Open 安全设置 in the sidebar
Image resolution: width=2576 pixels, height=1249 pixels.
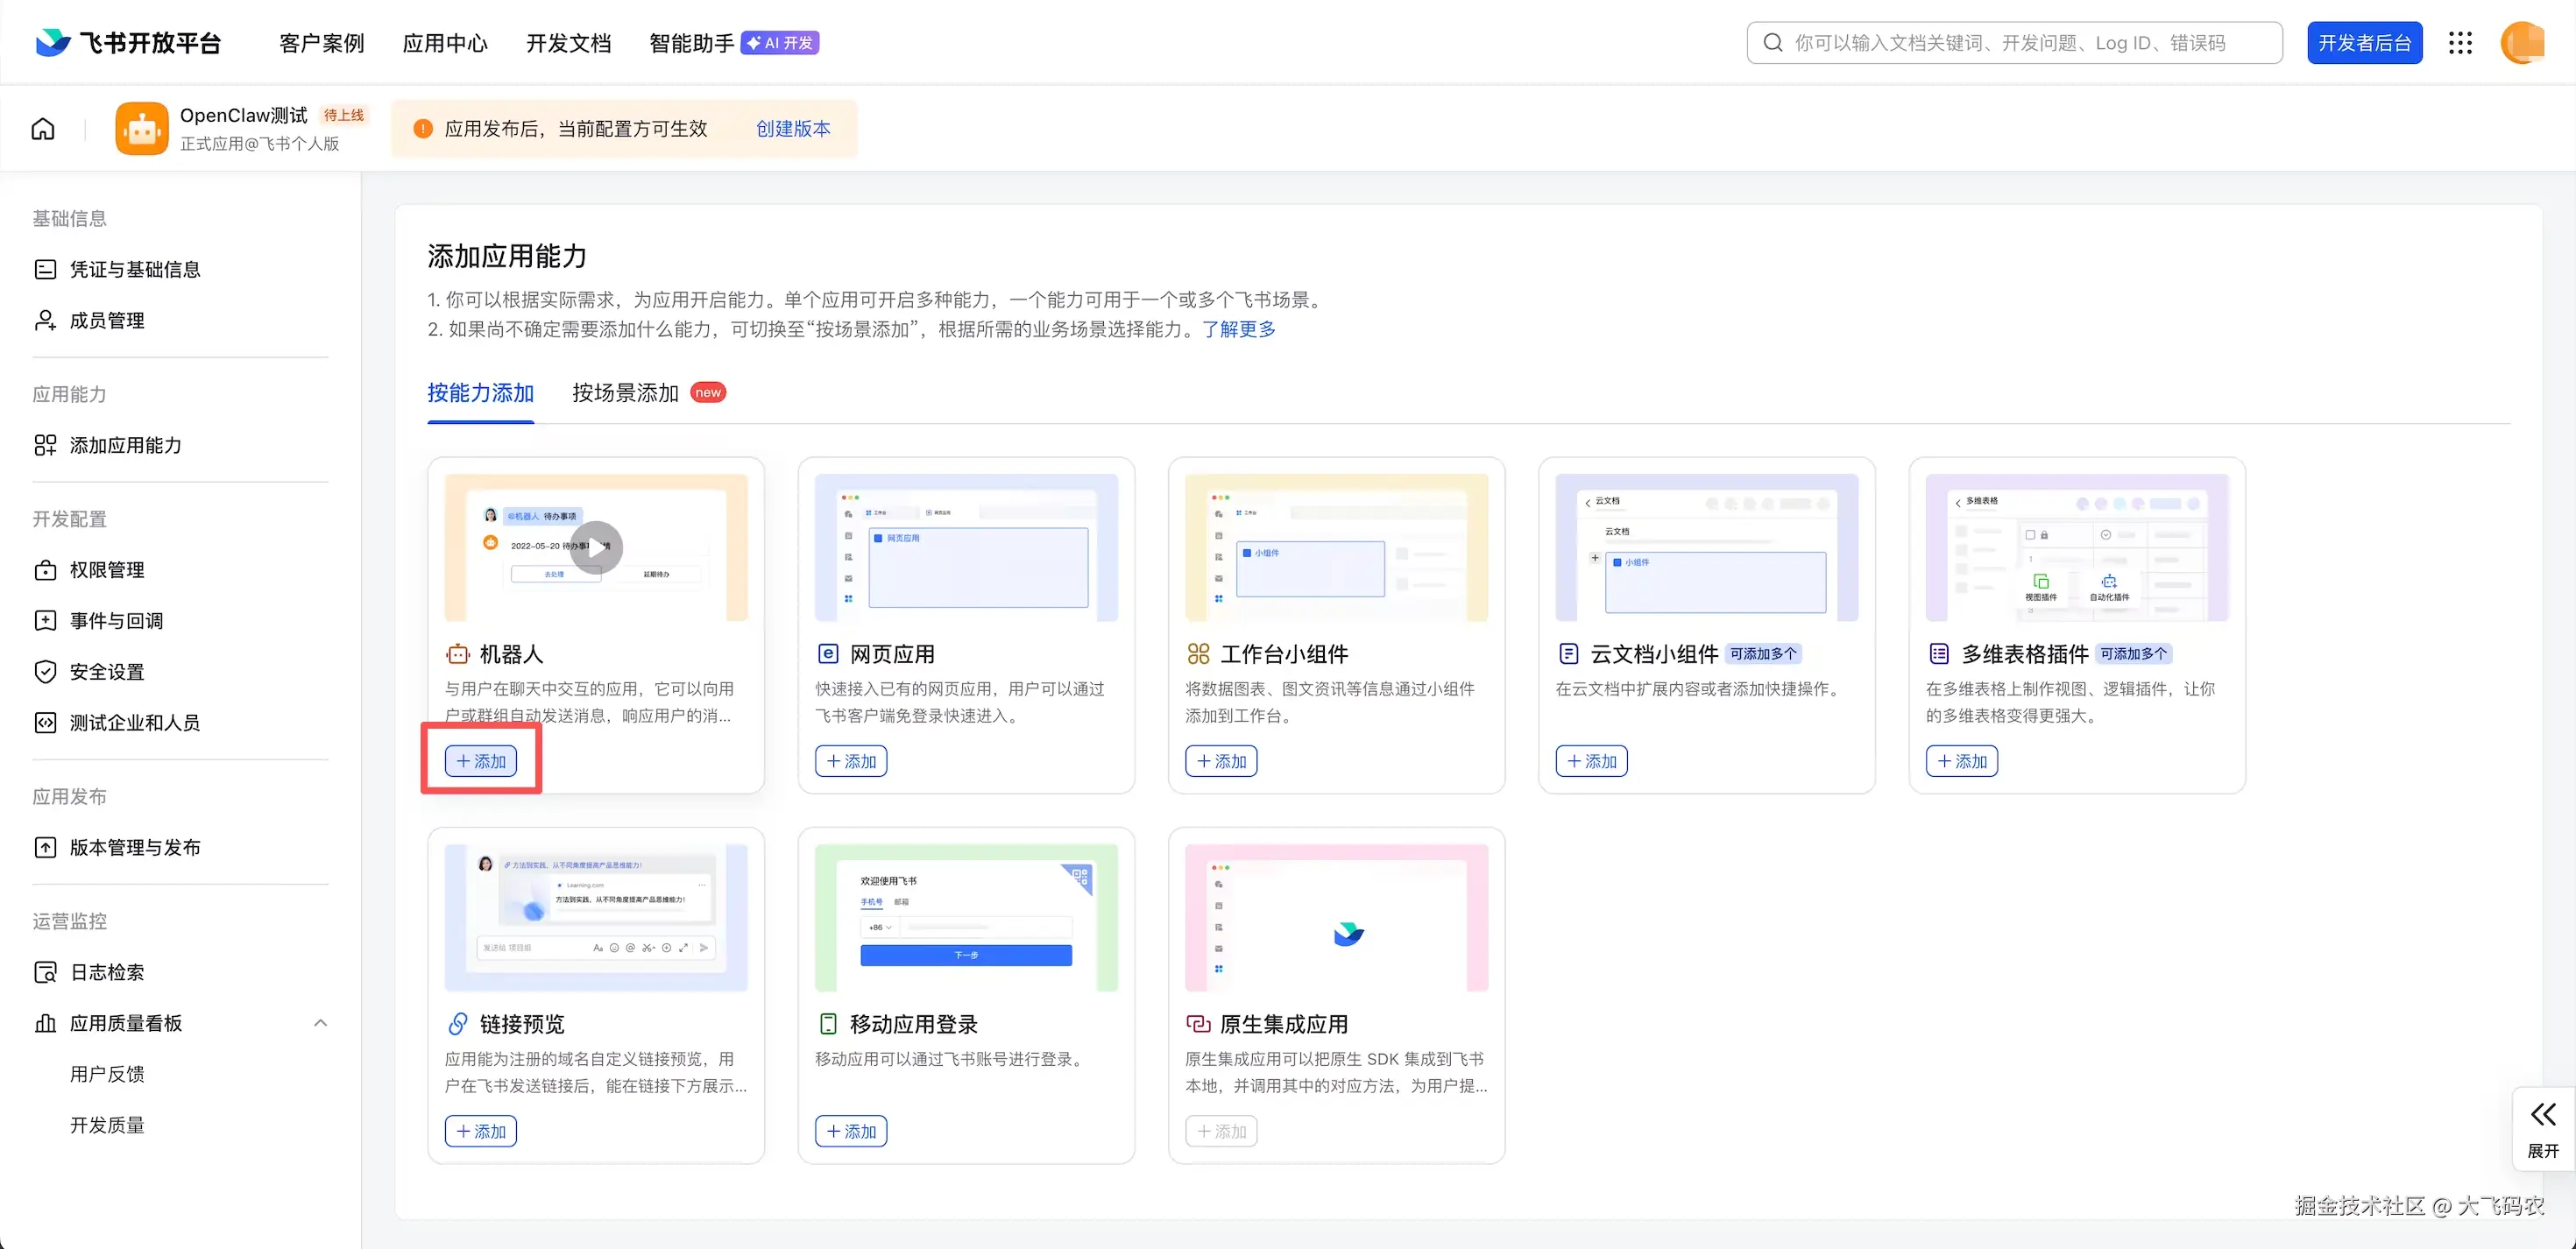tap(107, 672)
